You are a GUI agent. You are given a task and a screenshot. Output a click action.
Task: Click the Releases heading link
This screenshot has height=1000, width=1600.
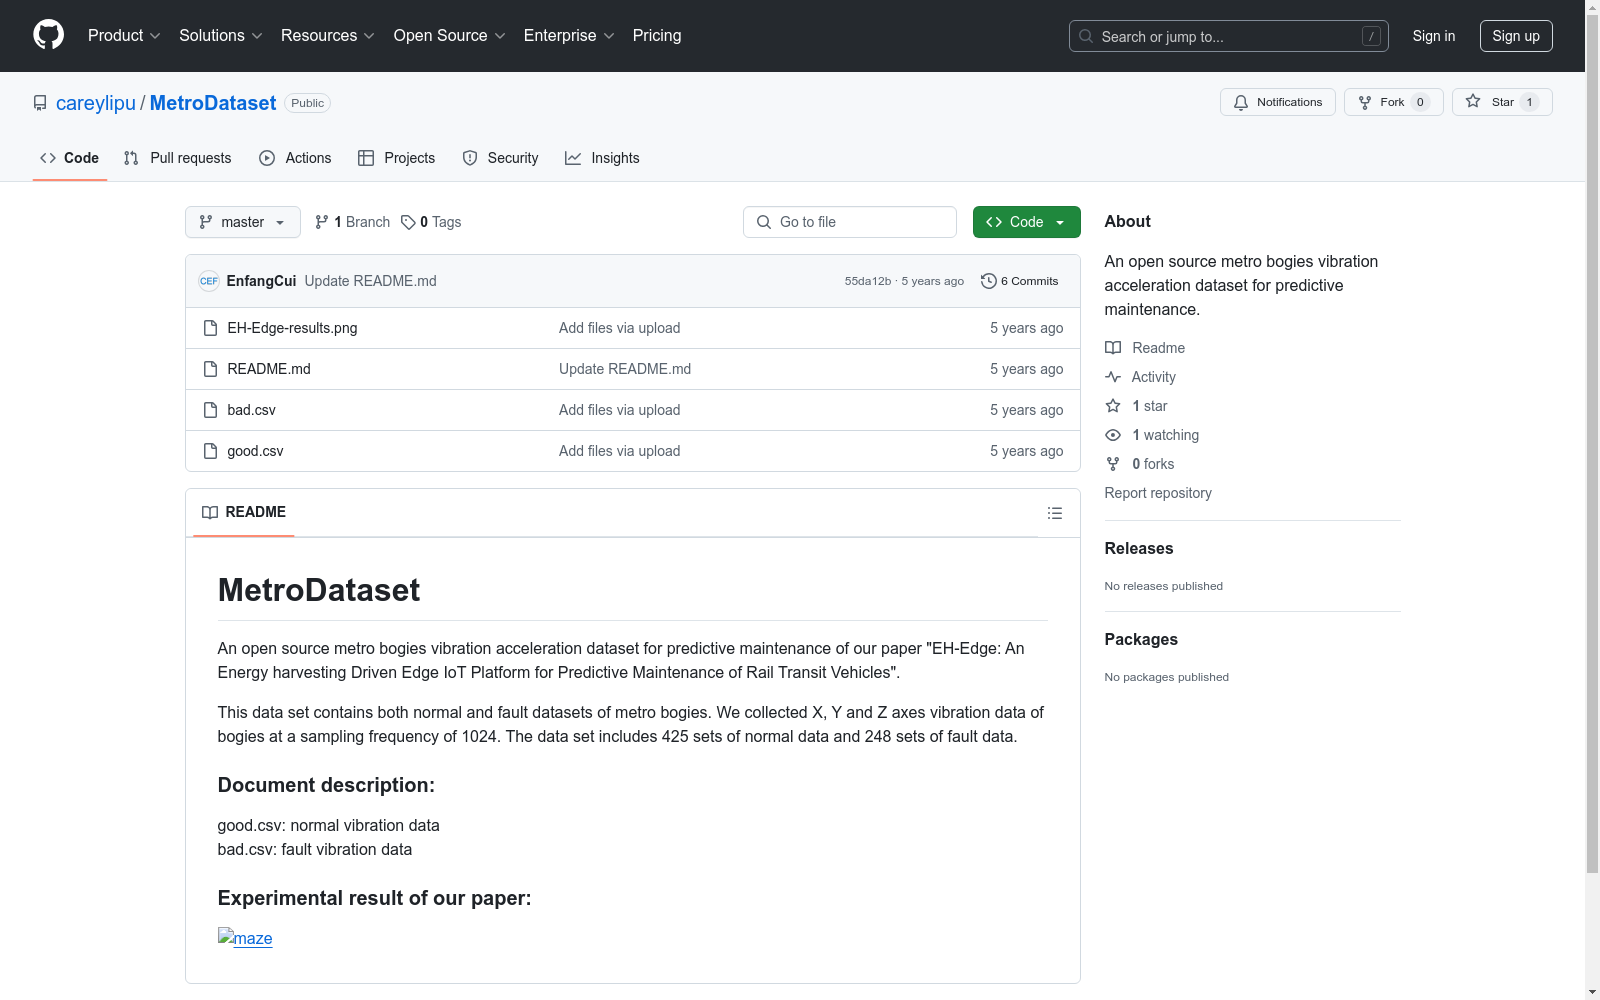click(1139, 548)
